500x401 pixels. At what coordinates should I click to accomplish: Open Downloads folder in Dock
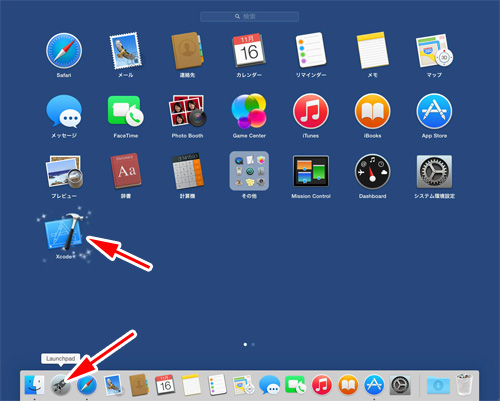click(x=438, y=385)
